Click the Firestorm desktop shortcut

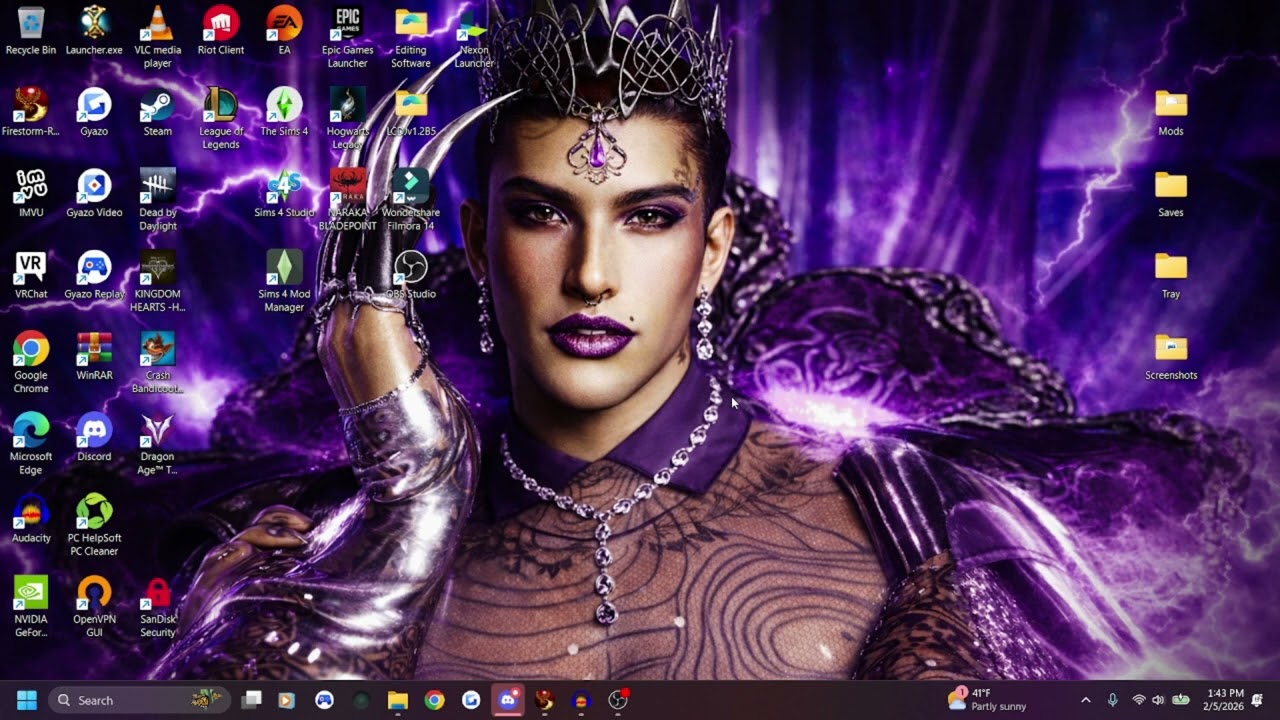coord(31,112)
